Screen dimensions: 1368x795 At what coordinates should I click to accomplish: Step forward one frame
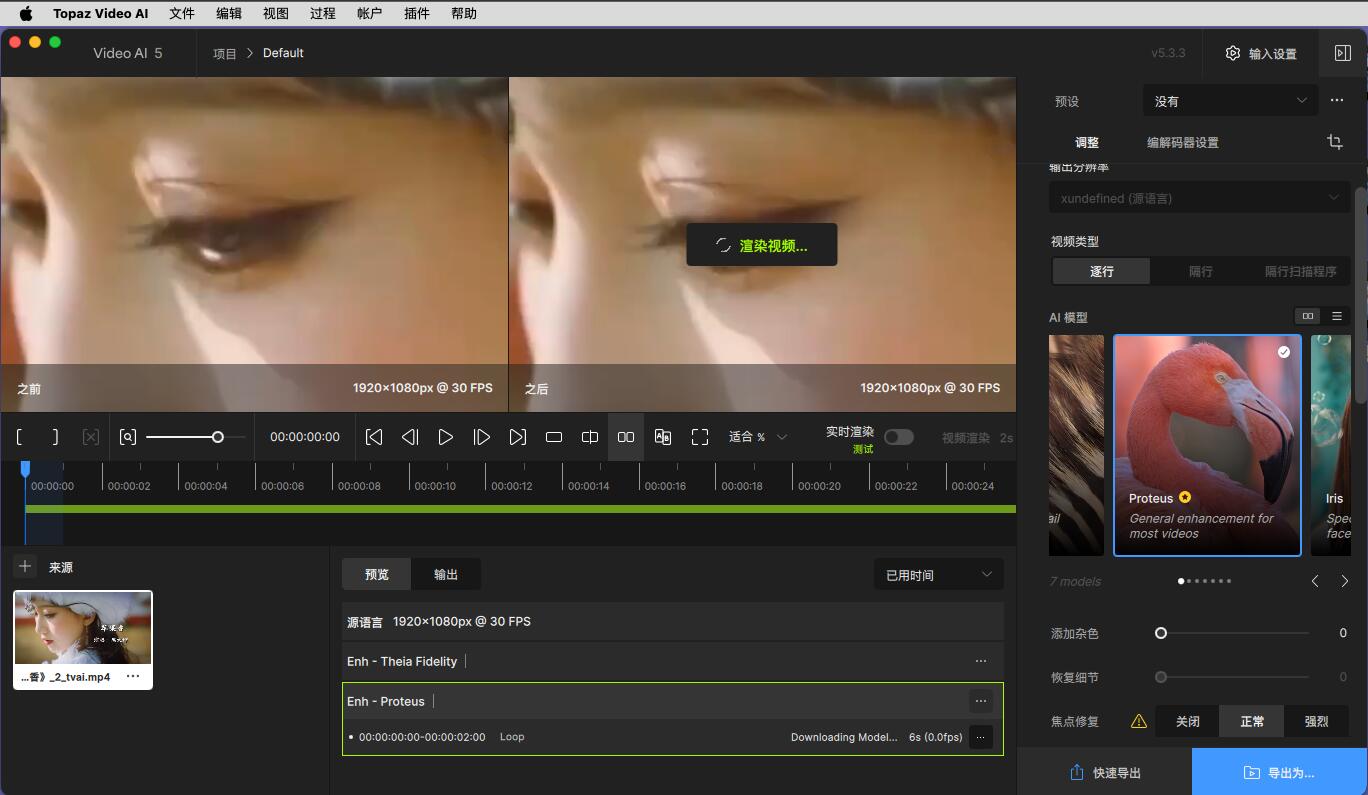[x=482, y=437]
